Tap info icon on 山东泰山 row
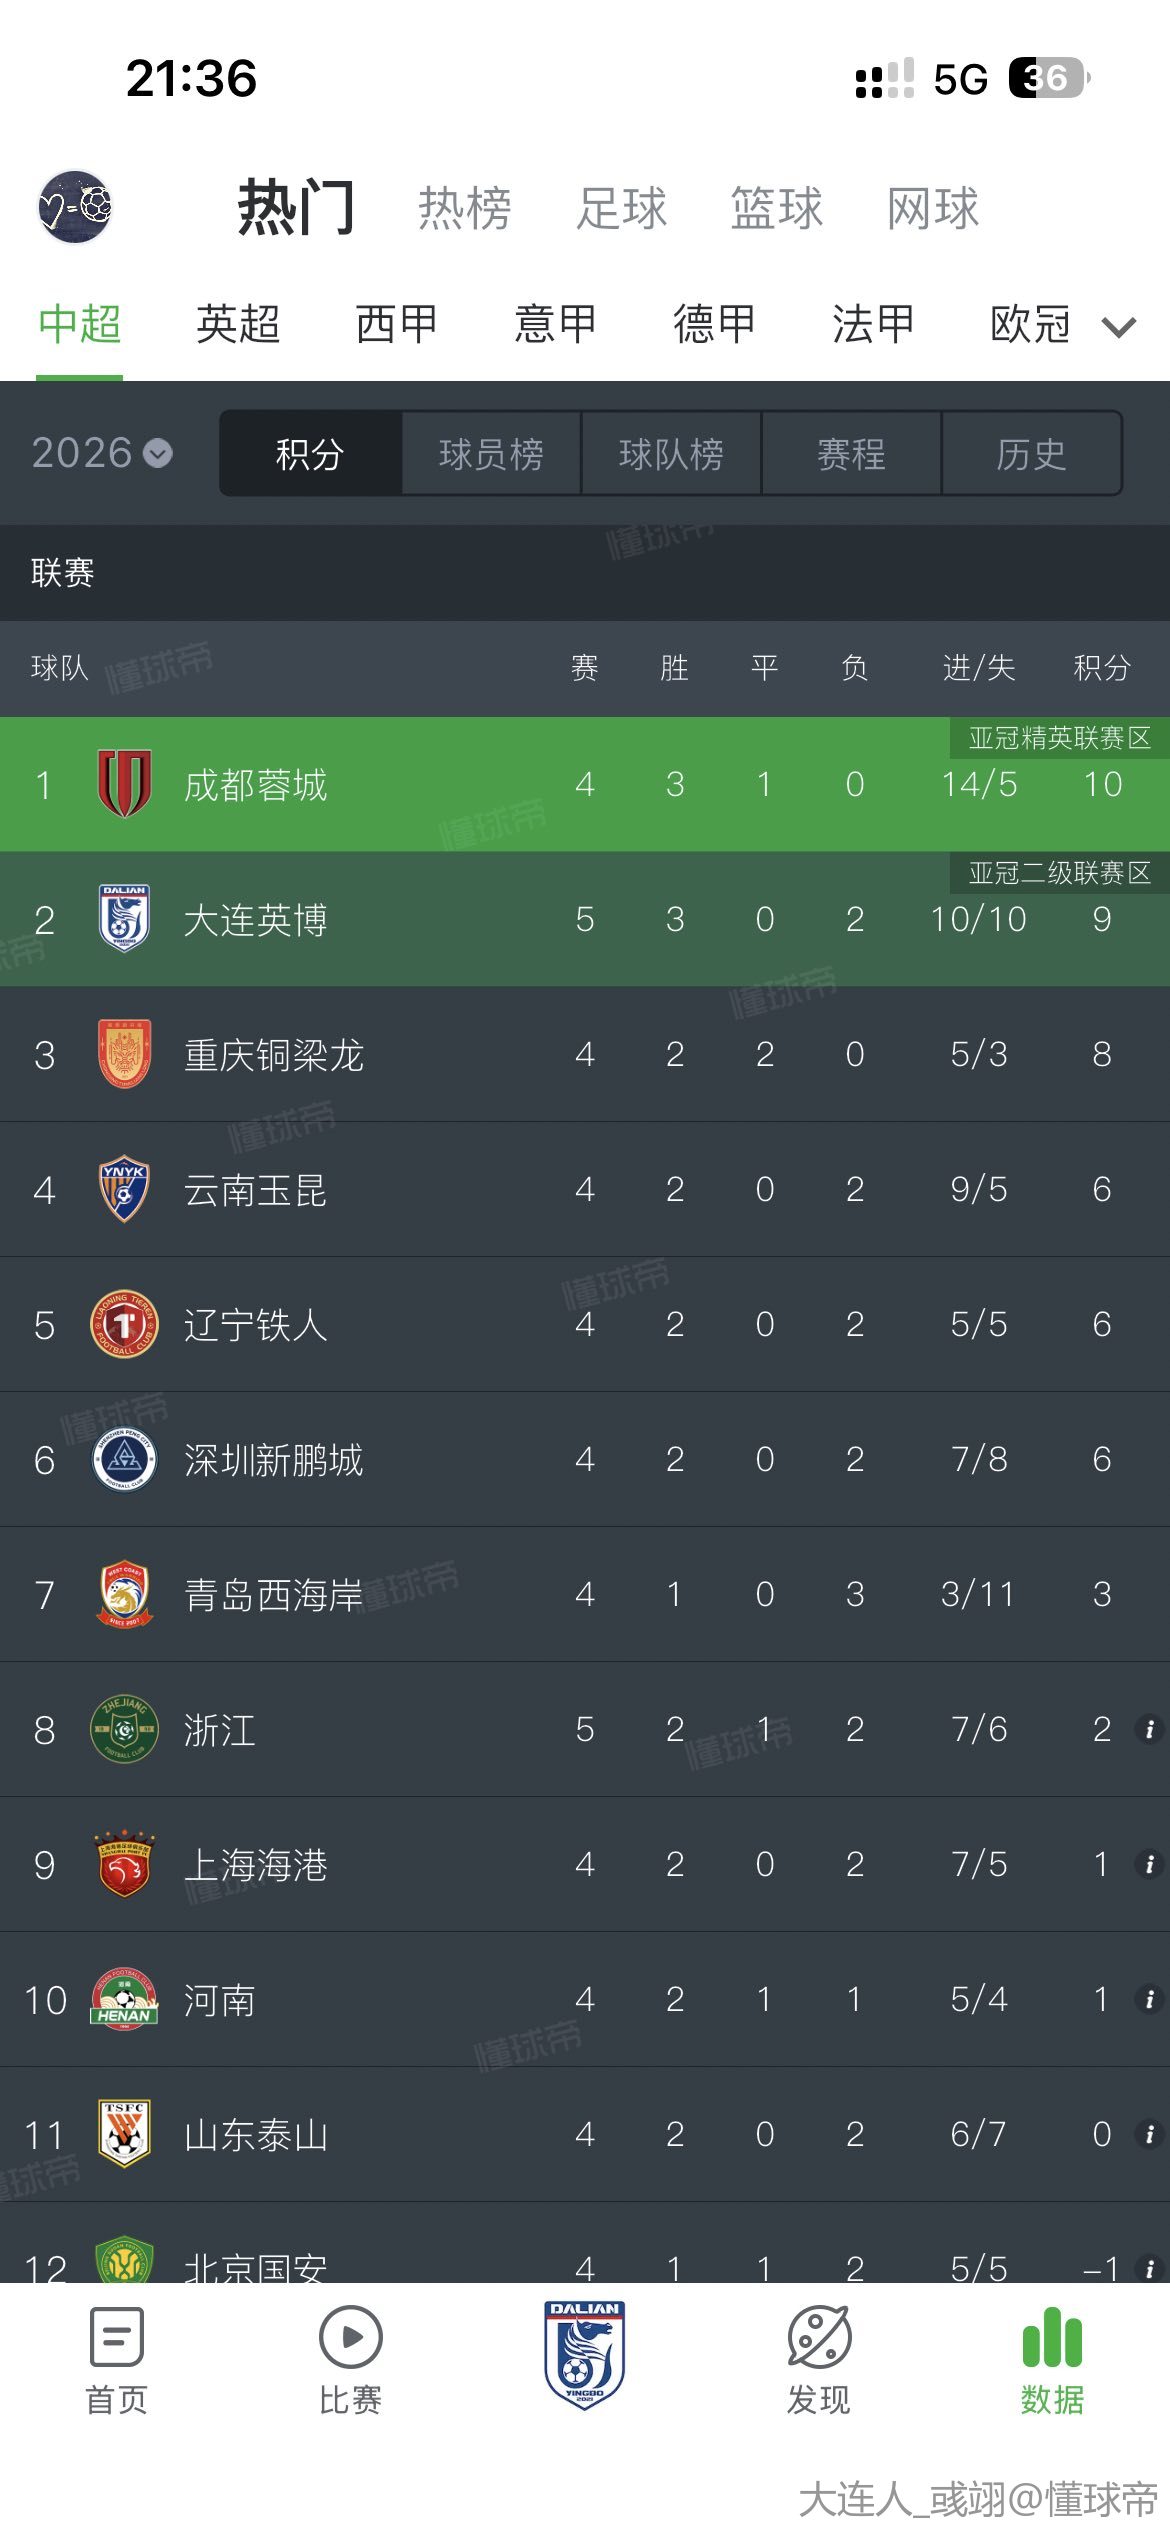 1149,2134
